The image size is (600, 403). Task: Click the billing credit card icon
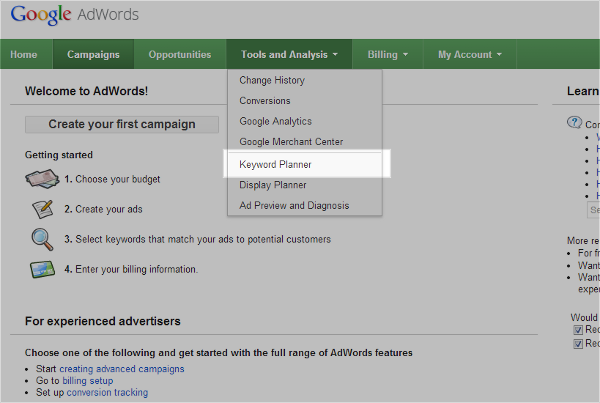point(42,269)
